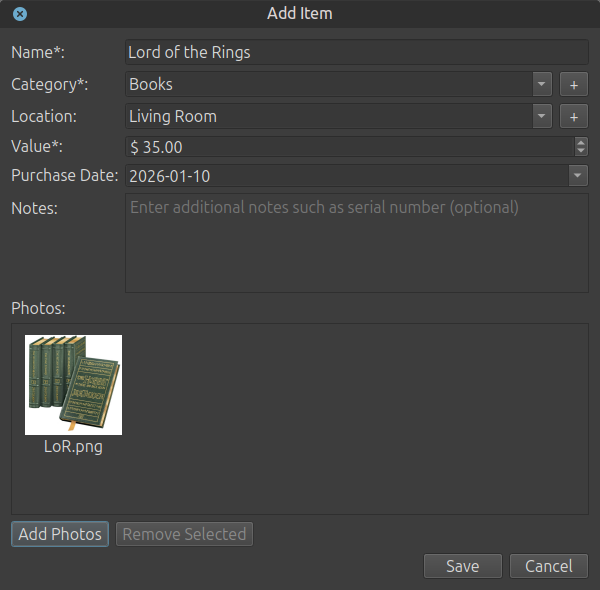Open the Location dropdown arrow

[x=542, y=116]
